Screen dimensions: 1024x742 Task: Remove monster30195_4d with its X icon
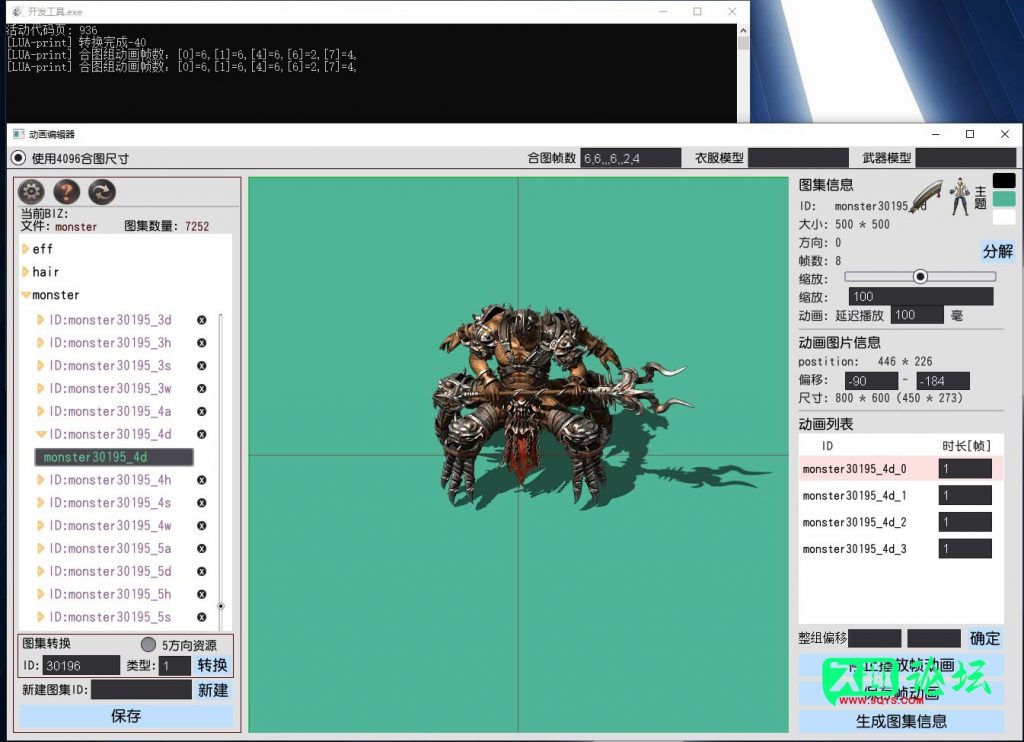pos(202,434)
